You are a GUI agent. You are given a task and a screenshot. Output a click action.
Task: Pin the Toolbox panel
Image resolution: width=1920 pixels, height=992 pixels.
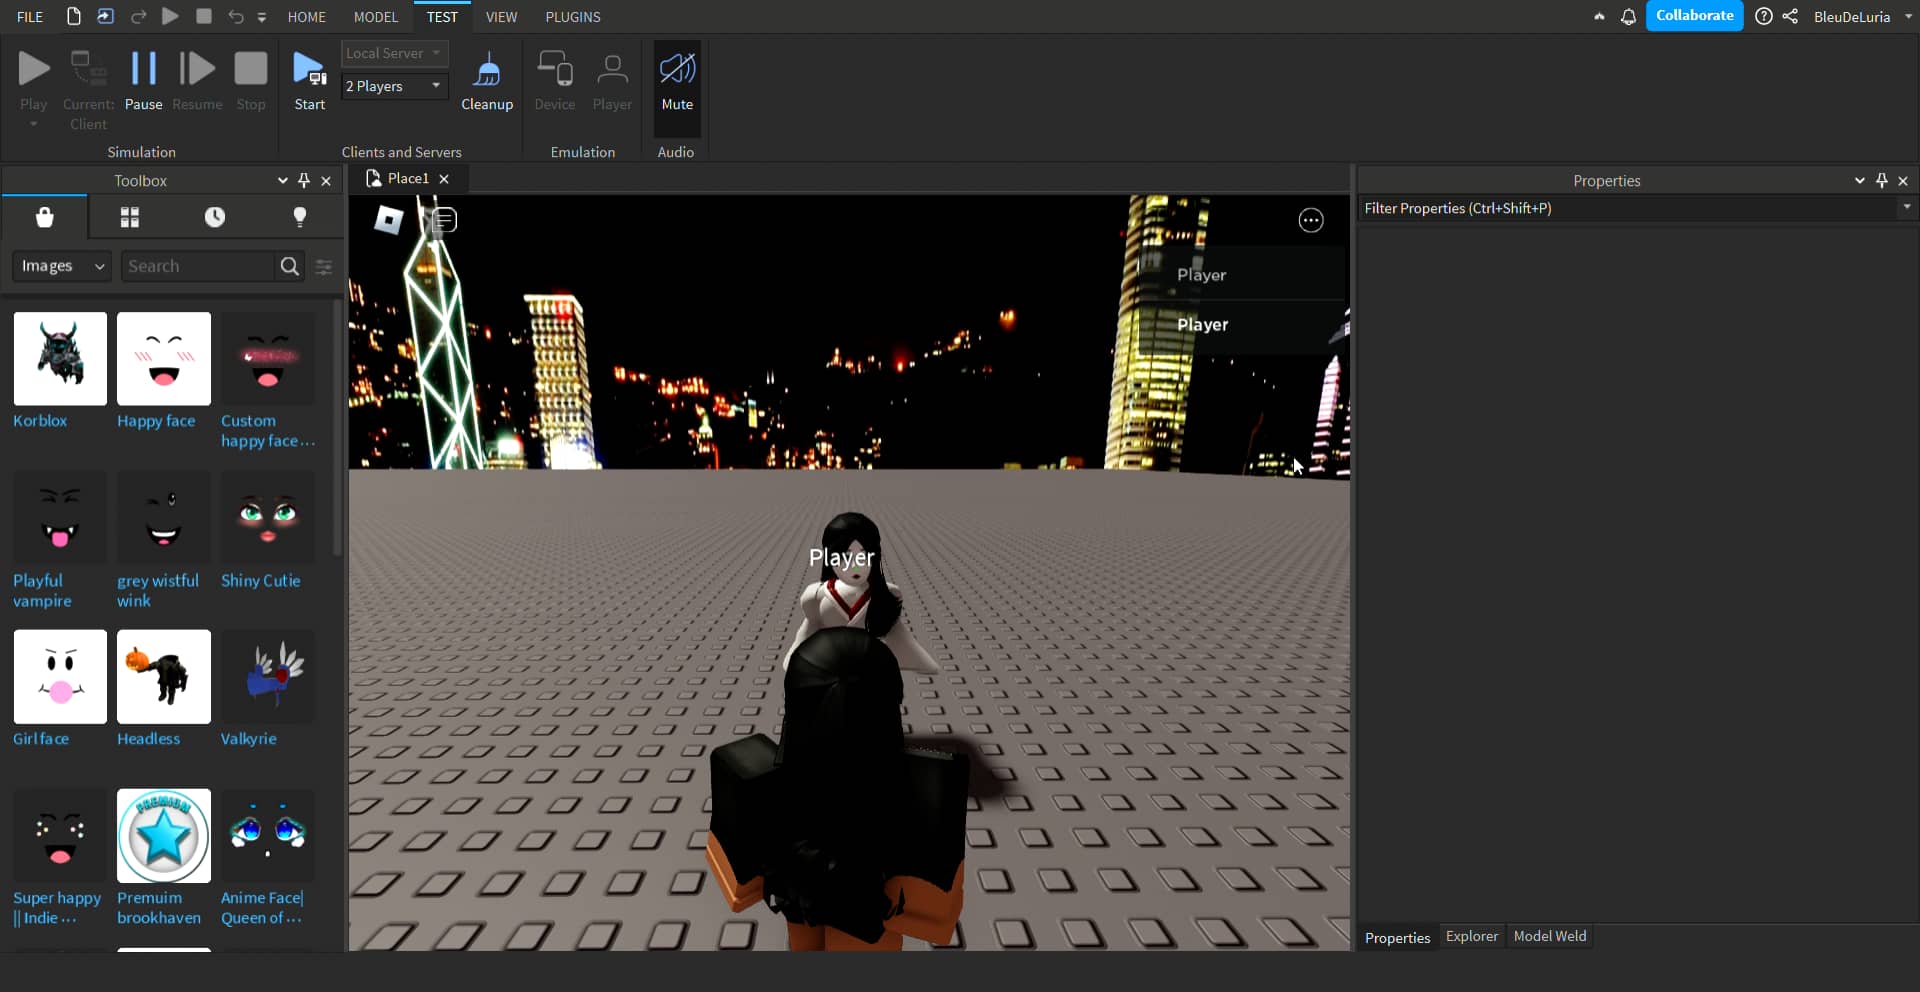[x=305, y=181]
